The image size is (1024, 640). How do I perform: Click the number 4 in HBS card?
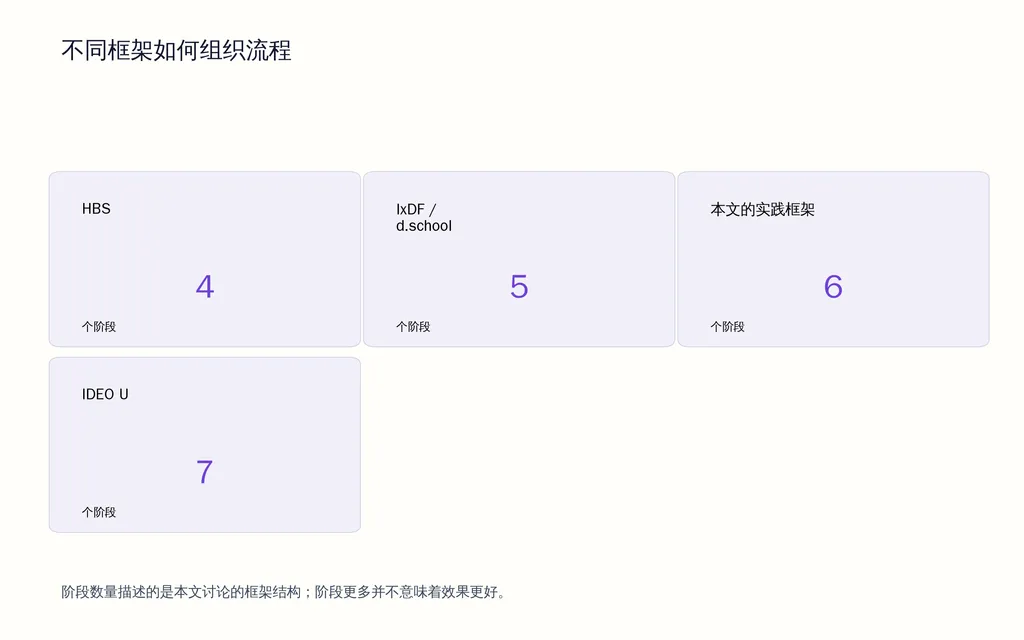click(x=204, y=287)
